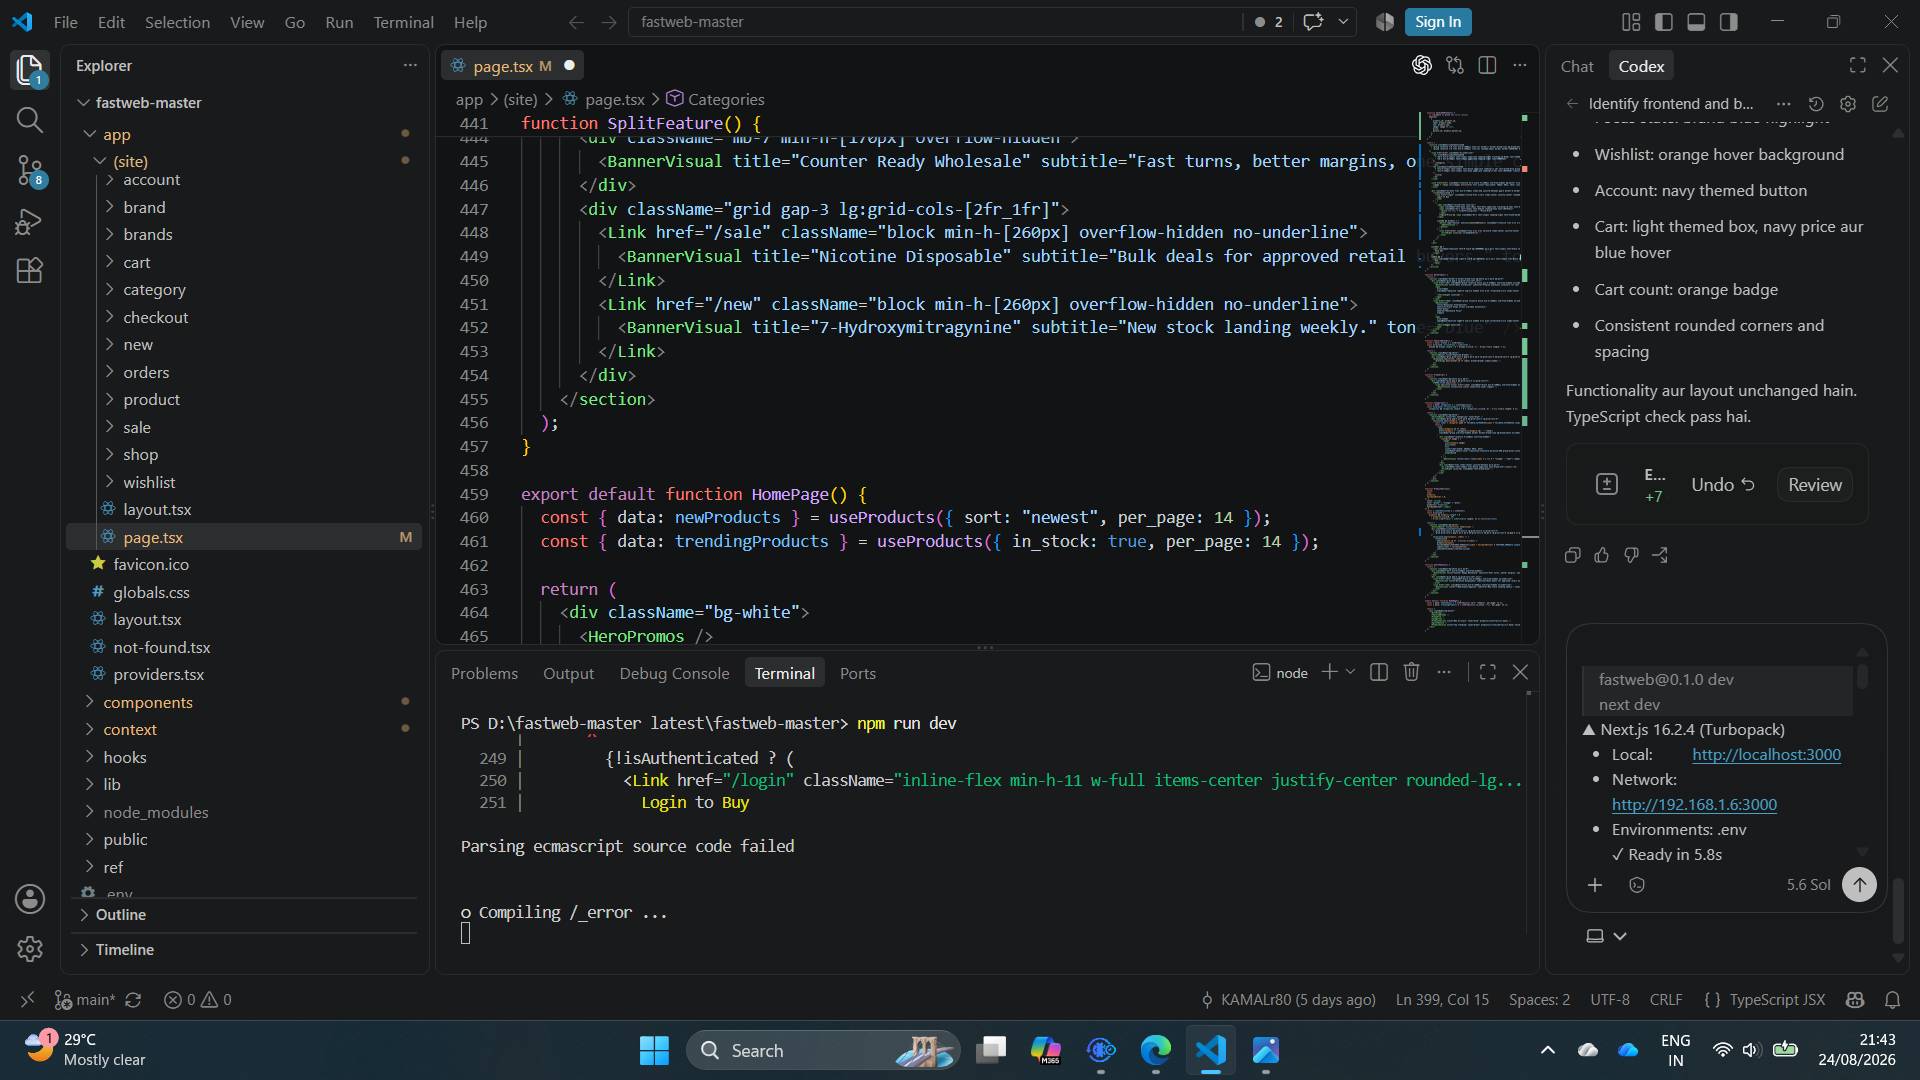Click the editor minimap overview

point(1474,370)
